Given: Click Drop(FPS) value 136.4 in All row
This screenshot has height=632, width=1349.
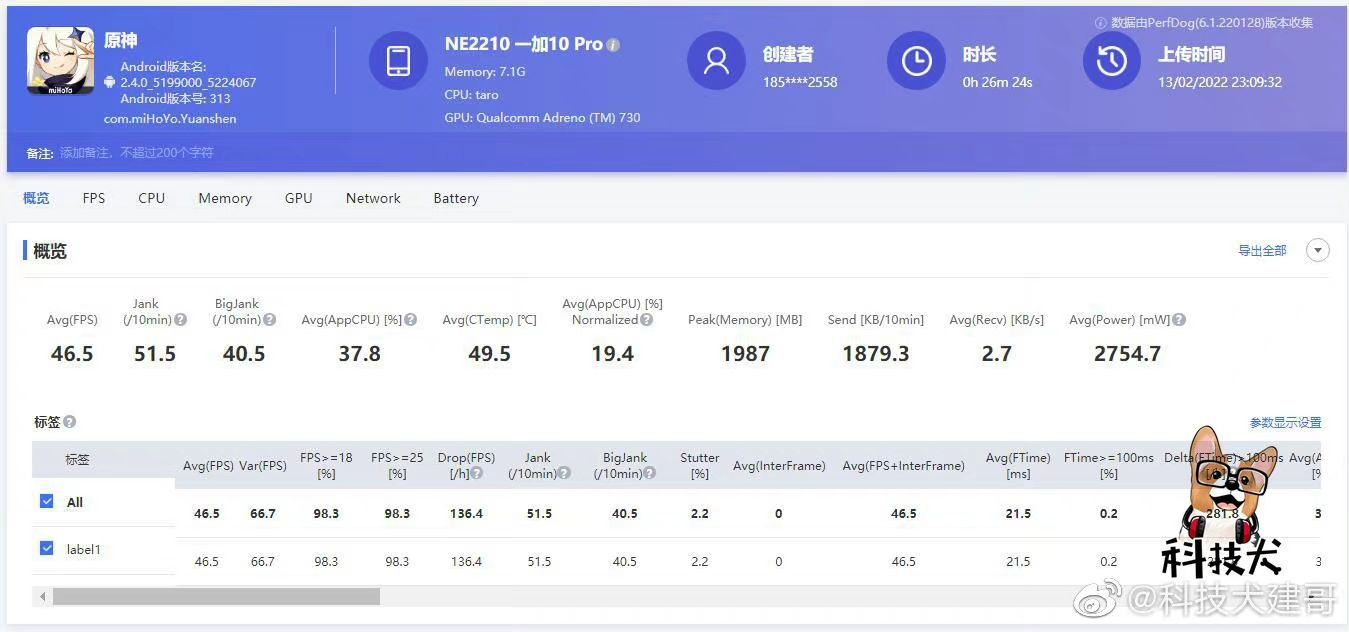Looking at the screenshot, I should 467,514.
